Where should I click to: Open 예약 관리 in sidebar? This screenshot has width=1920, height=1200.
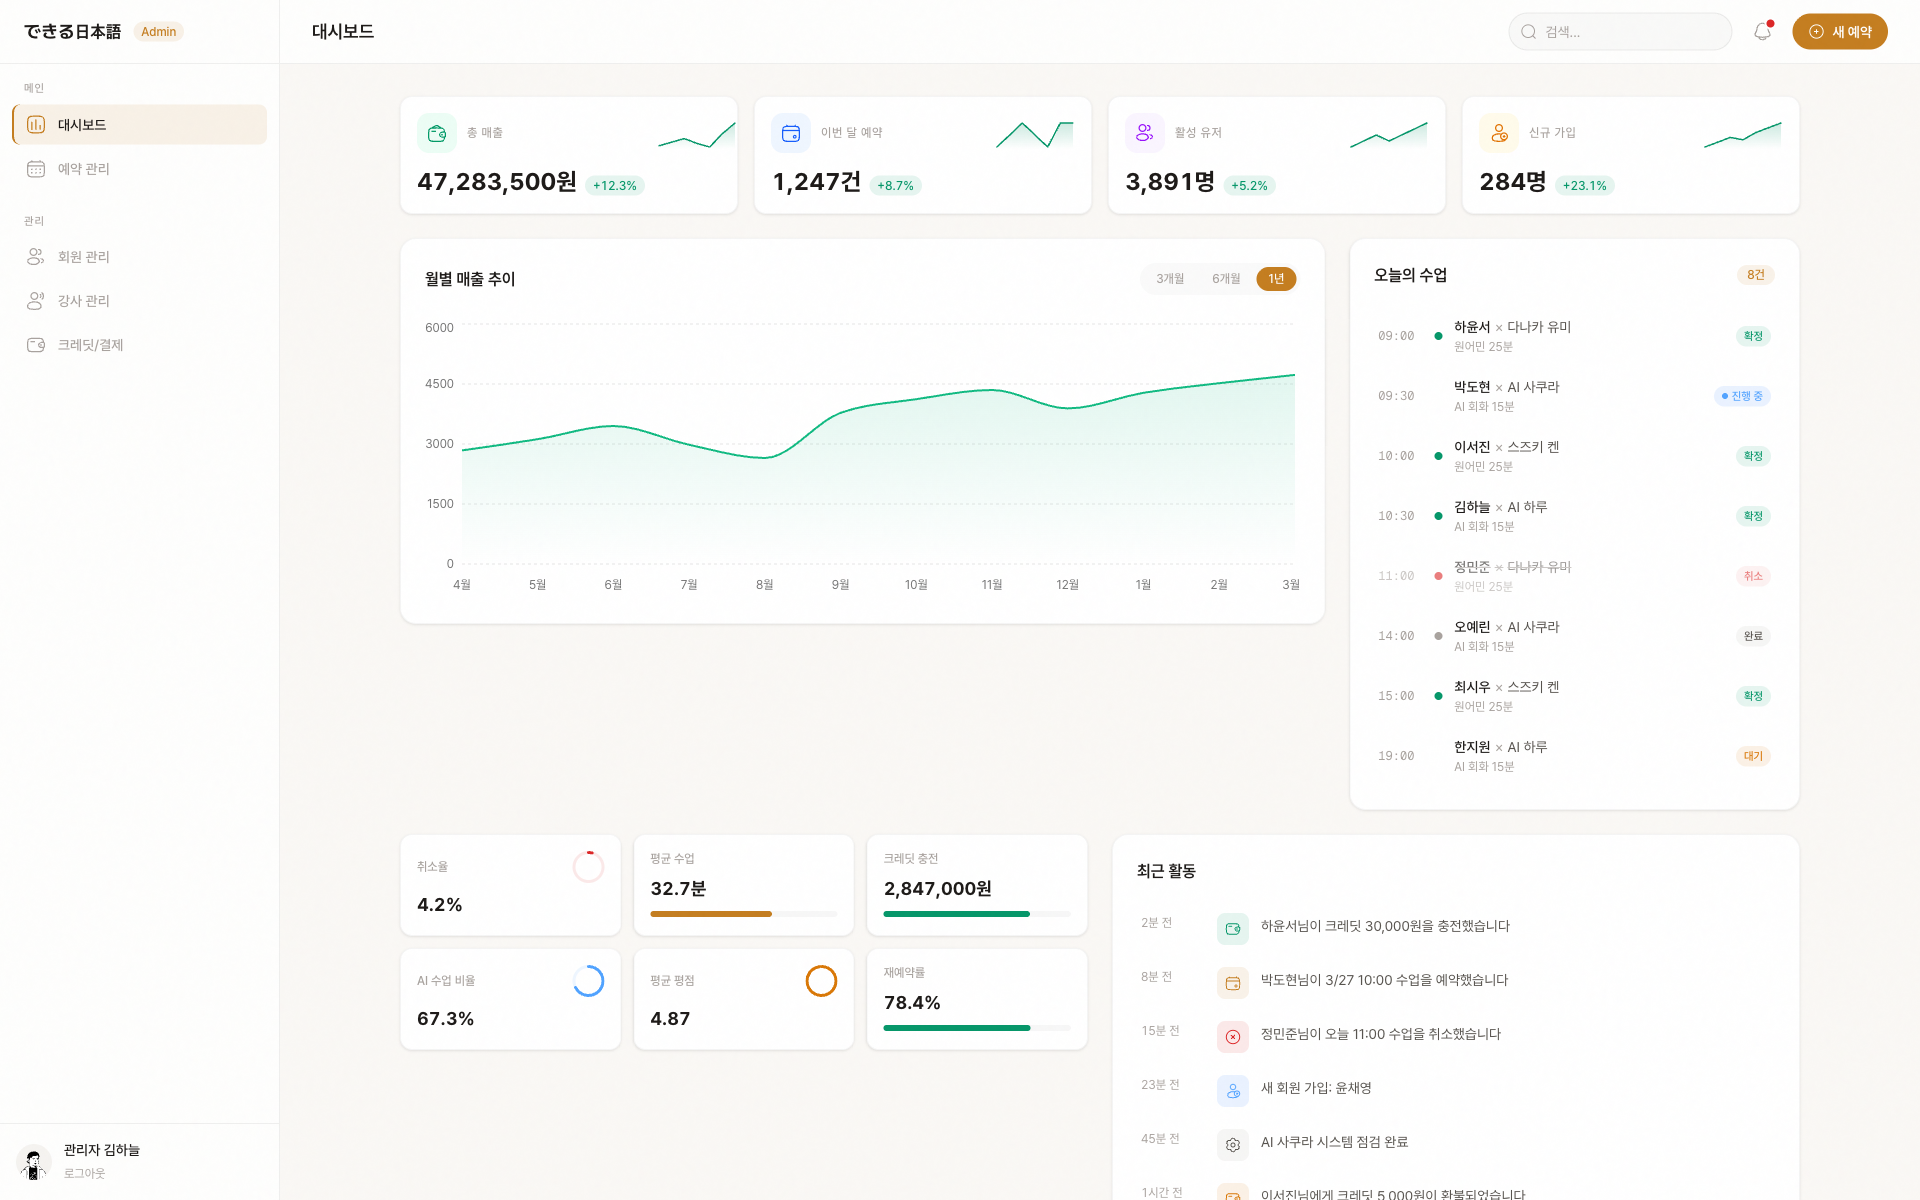[x=84, y=169]
